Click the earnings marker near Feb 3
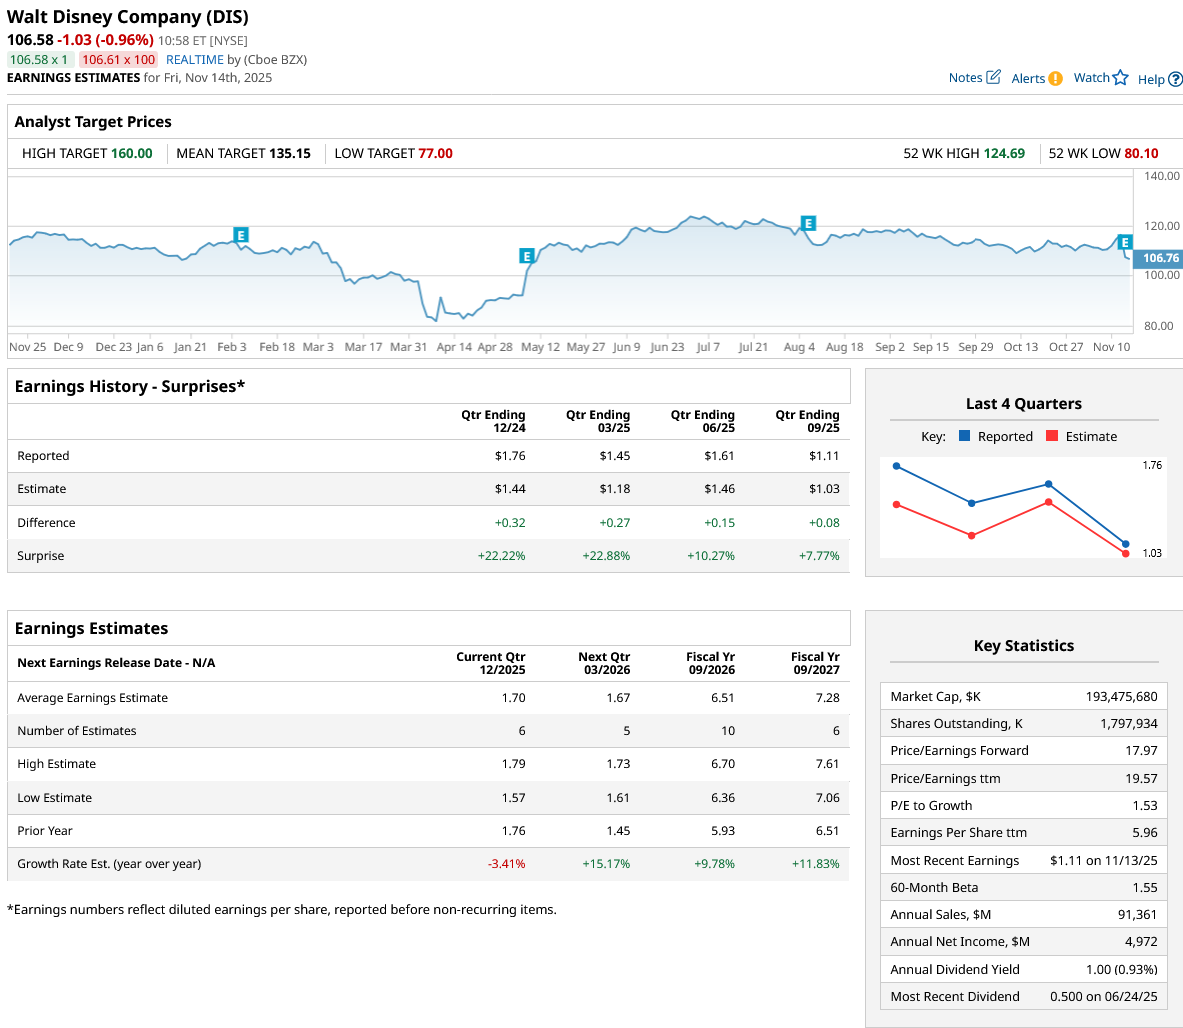 click(241, 235)
